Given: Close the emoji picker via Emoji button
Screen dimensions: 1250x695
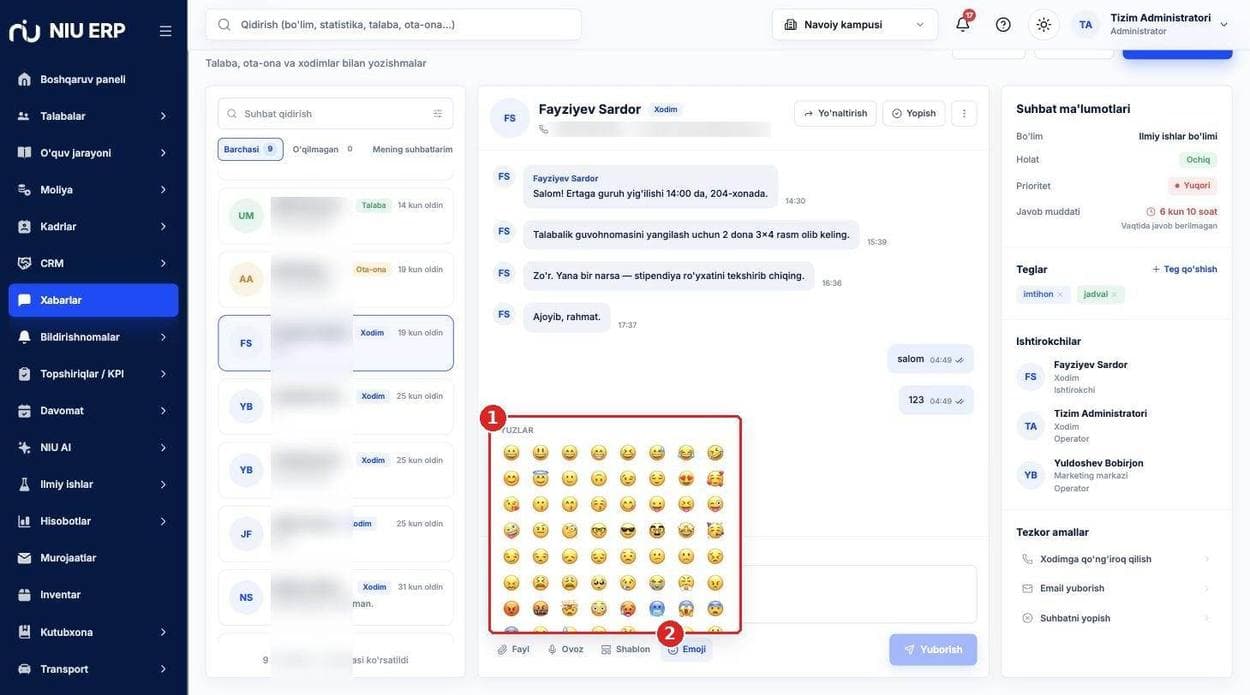Looking at the screenshot, I should pos(686,649).
